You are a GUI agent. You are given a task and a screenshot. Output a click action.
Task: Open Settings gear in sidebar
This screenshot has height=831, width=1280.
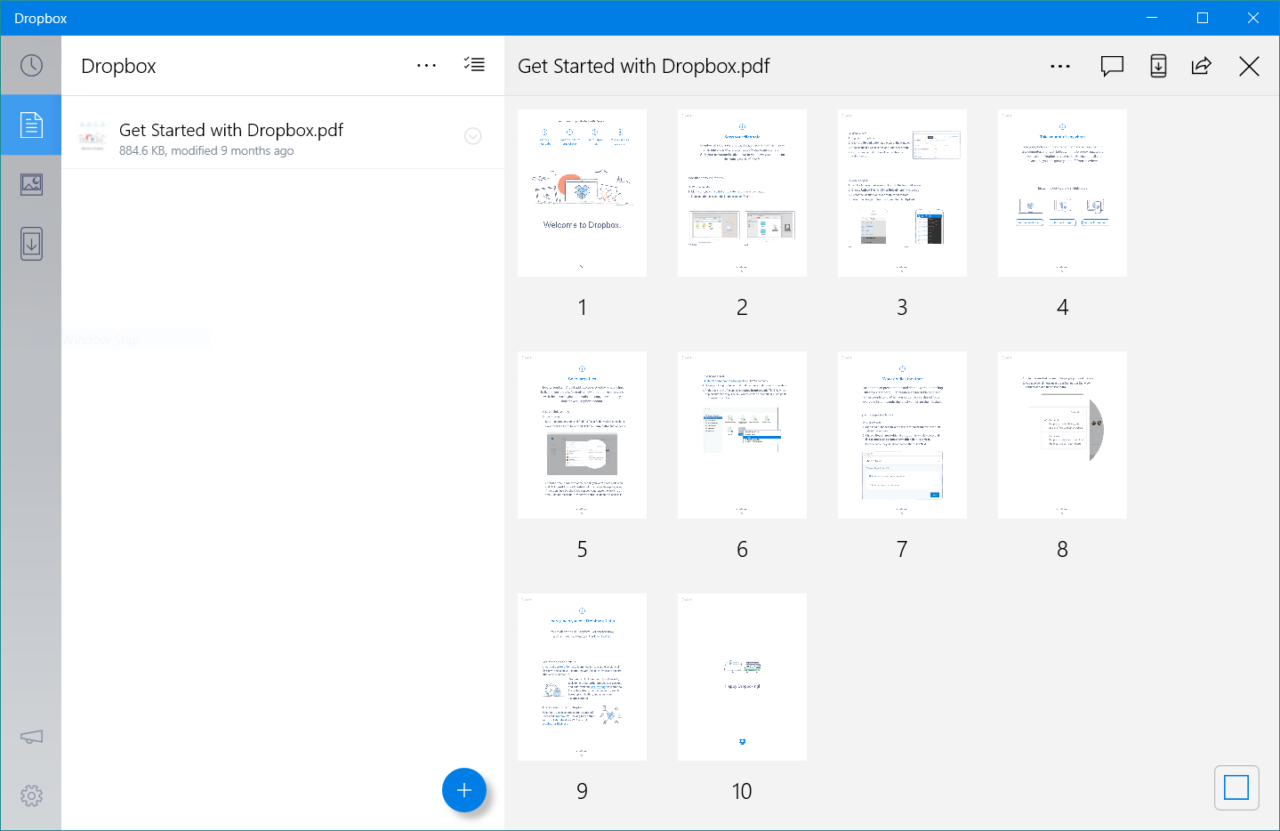point(31,796)
